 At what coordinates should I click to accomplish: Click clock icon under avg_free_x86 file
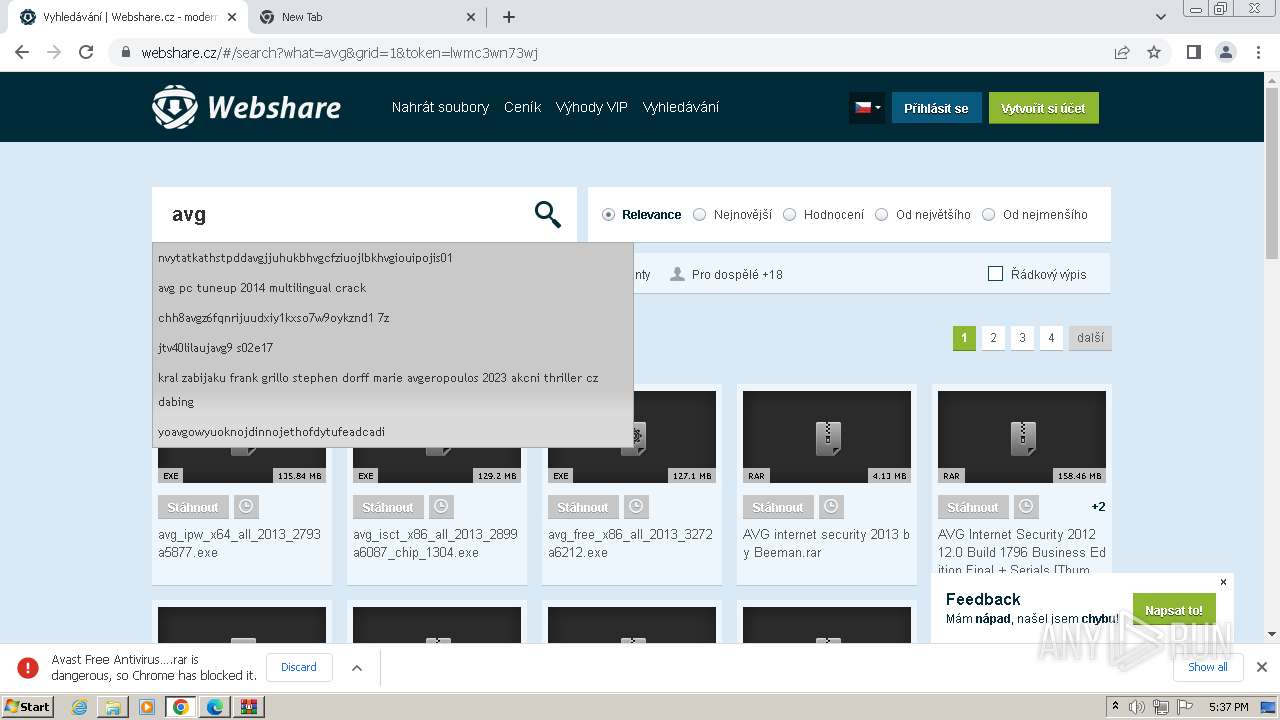pos(636,507)
